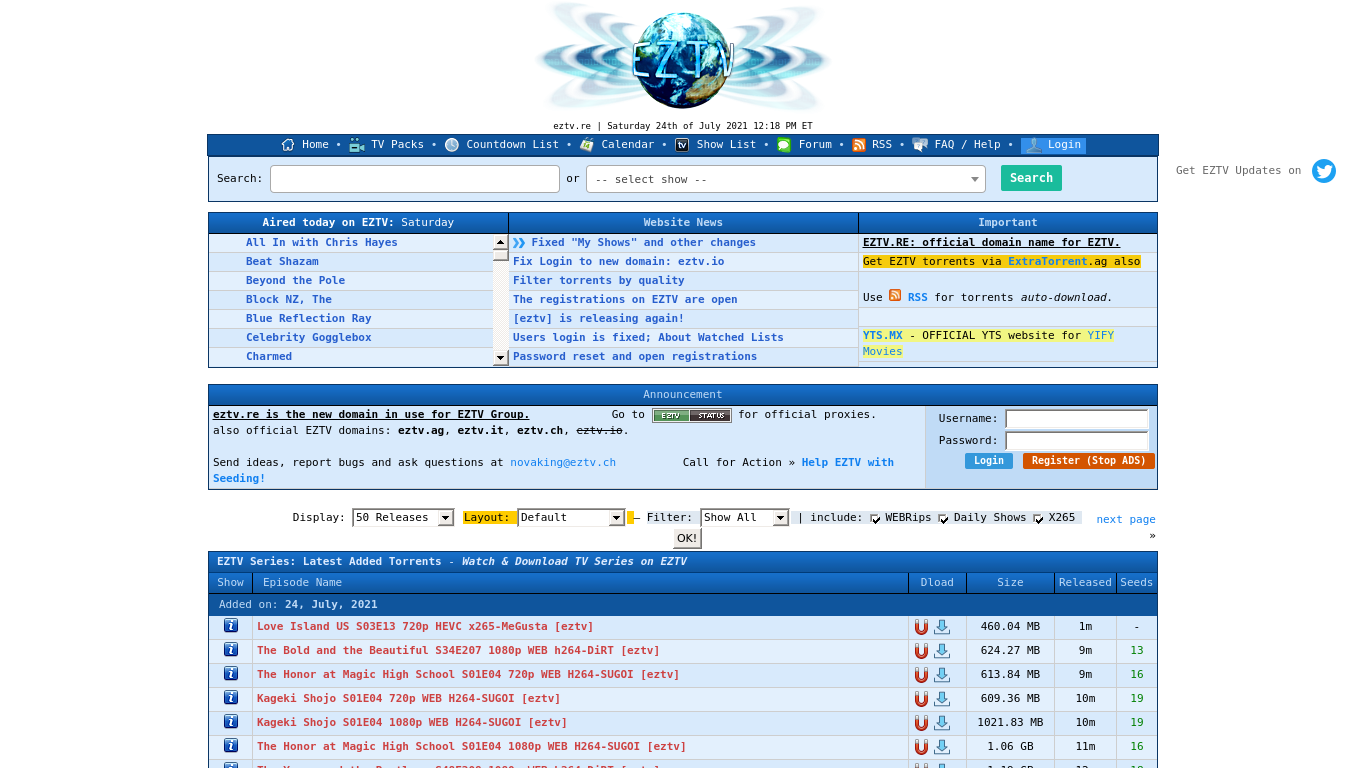This screenshot has width=1366, height=768.
Task: Click scroll up arrow in Aired today list
Action: pos(501,243)
